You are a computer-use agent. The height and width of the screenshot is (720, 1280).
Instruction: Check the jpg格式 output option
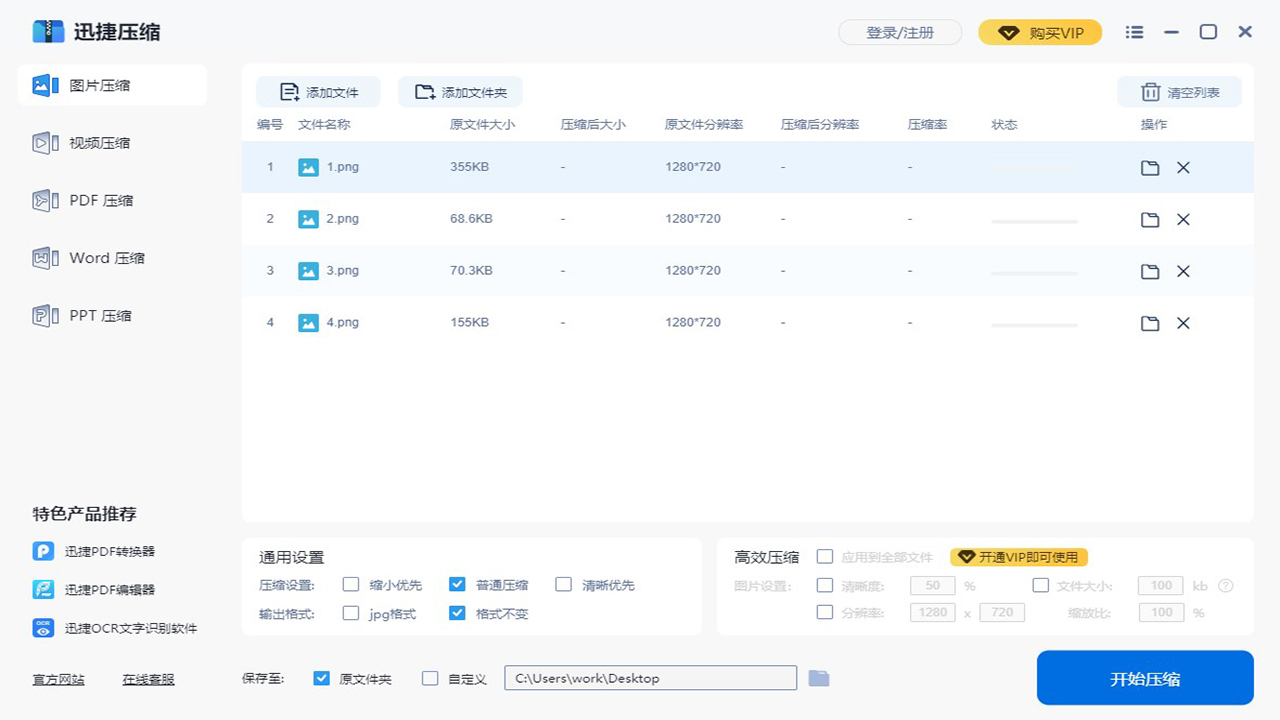pyautogui.click(x=351, y=613)
